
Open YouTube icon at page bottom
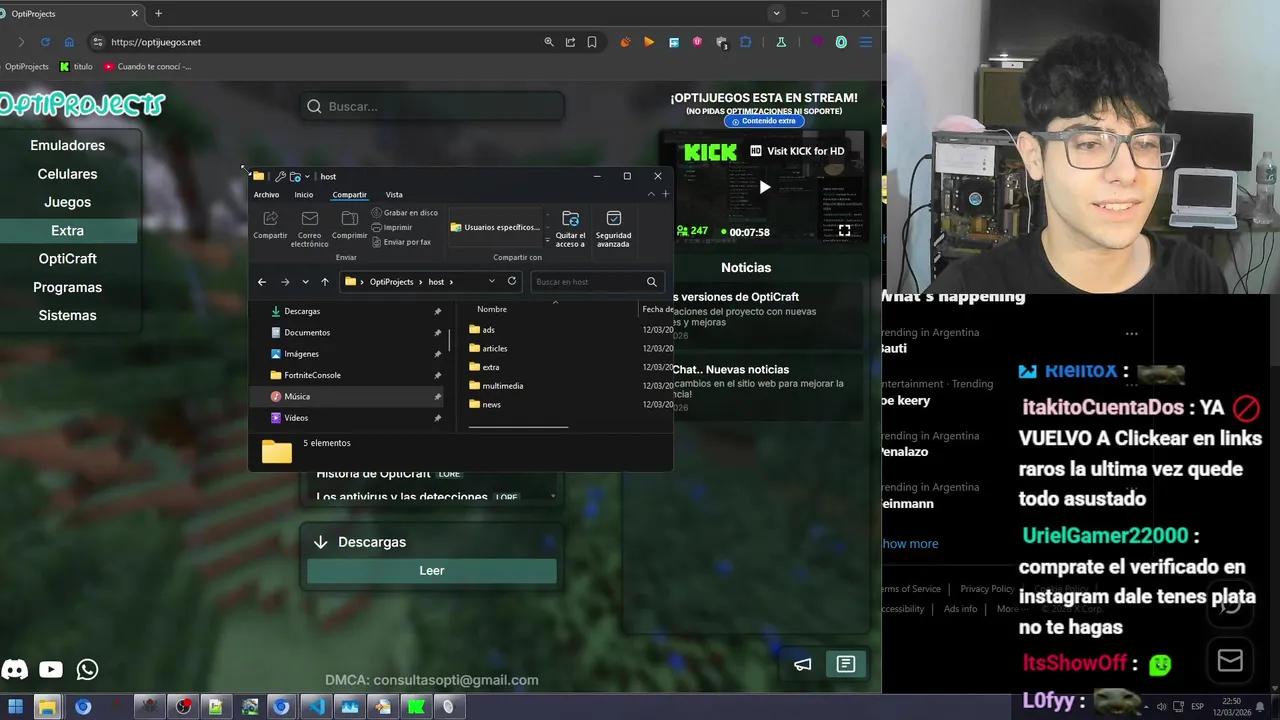[x=51, y=670]
